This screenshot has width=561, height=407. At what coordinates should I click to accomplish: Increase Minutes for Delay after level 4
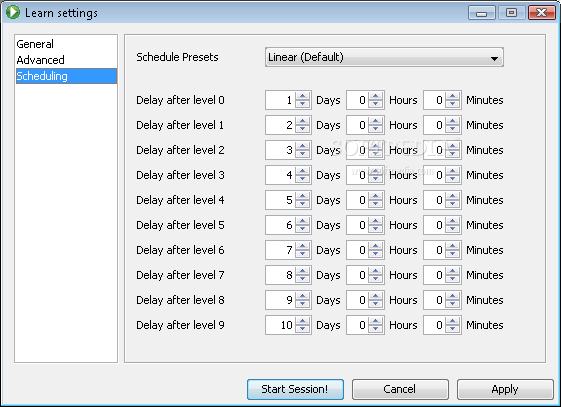453,196
